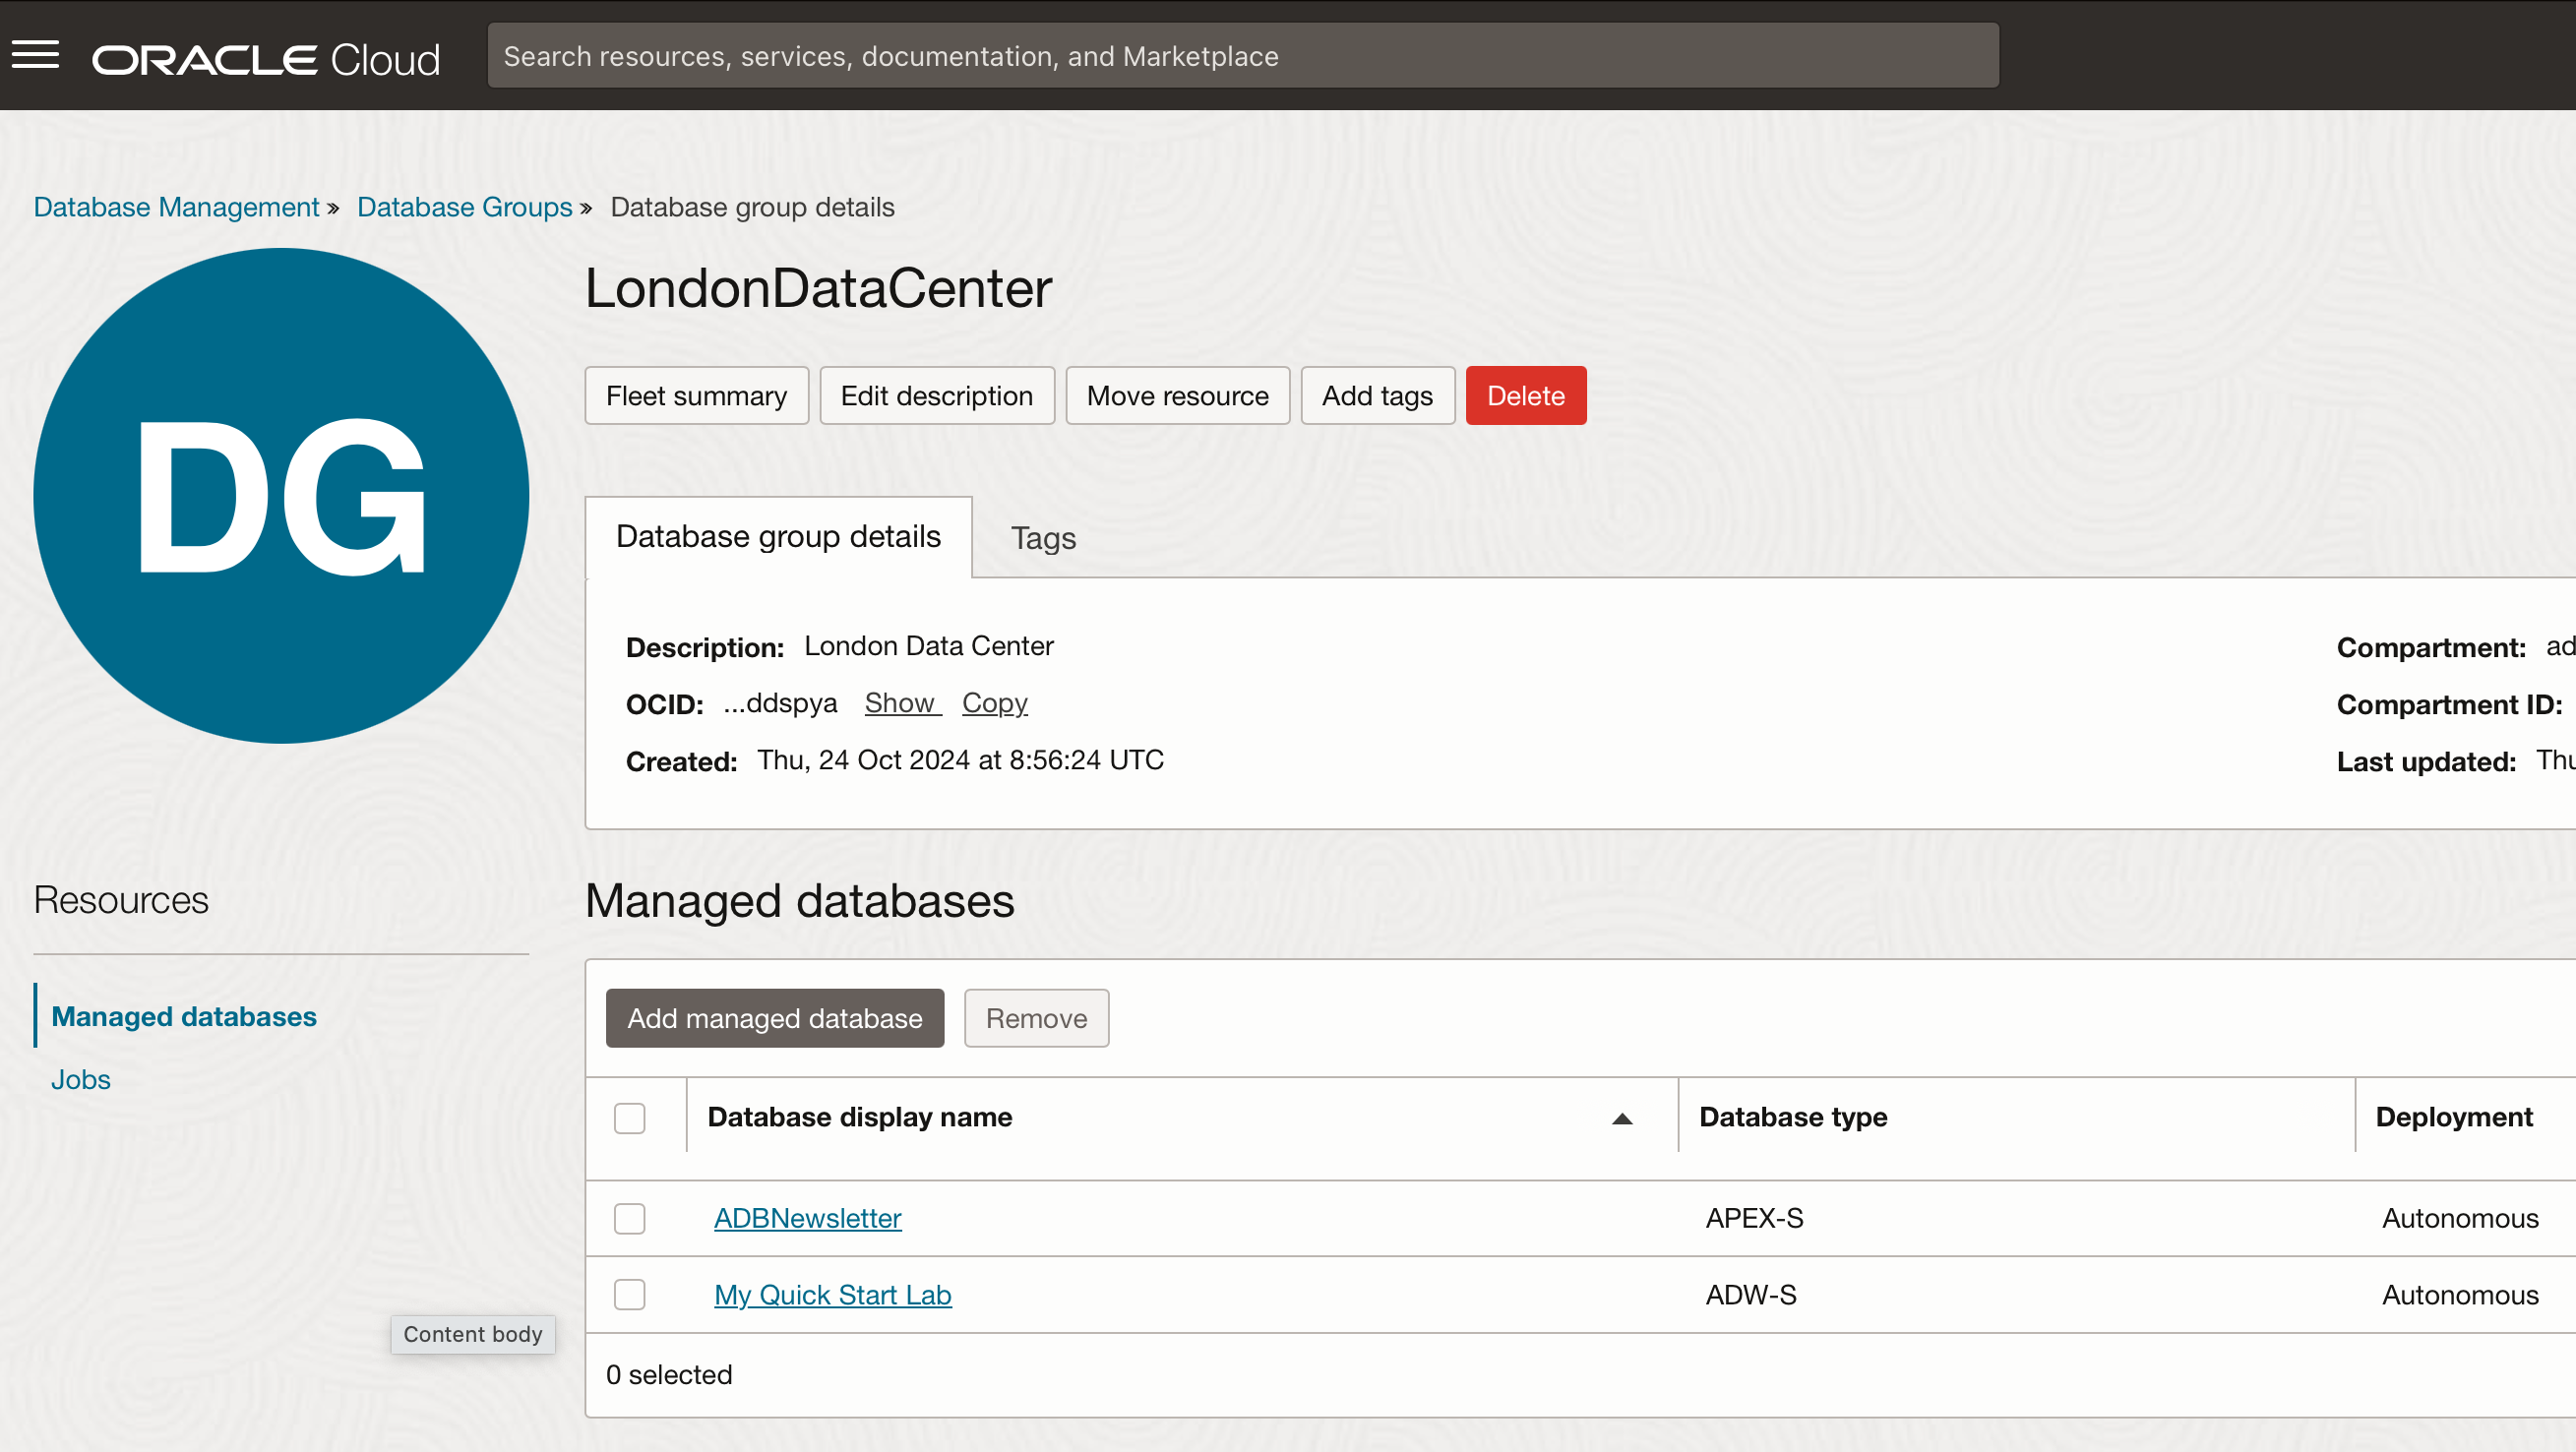Open the Fleet summary

pos(696,396)
